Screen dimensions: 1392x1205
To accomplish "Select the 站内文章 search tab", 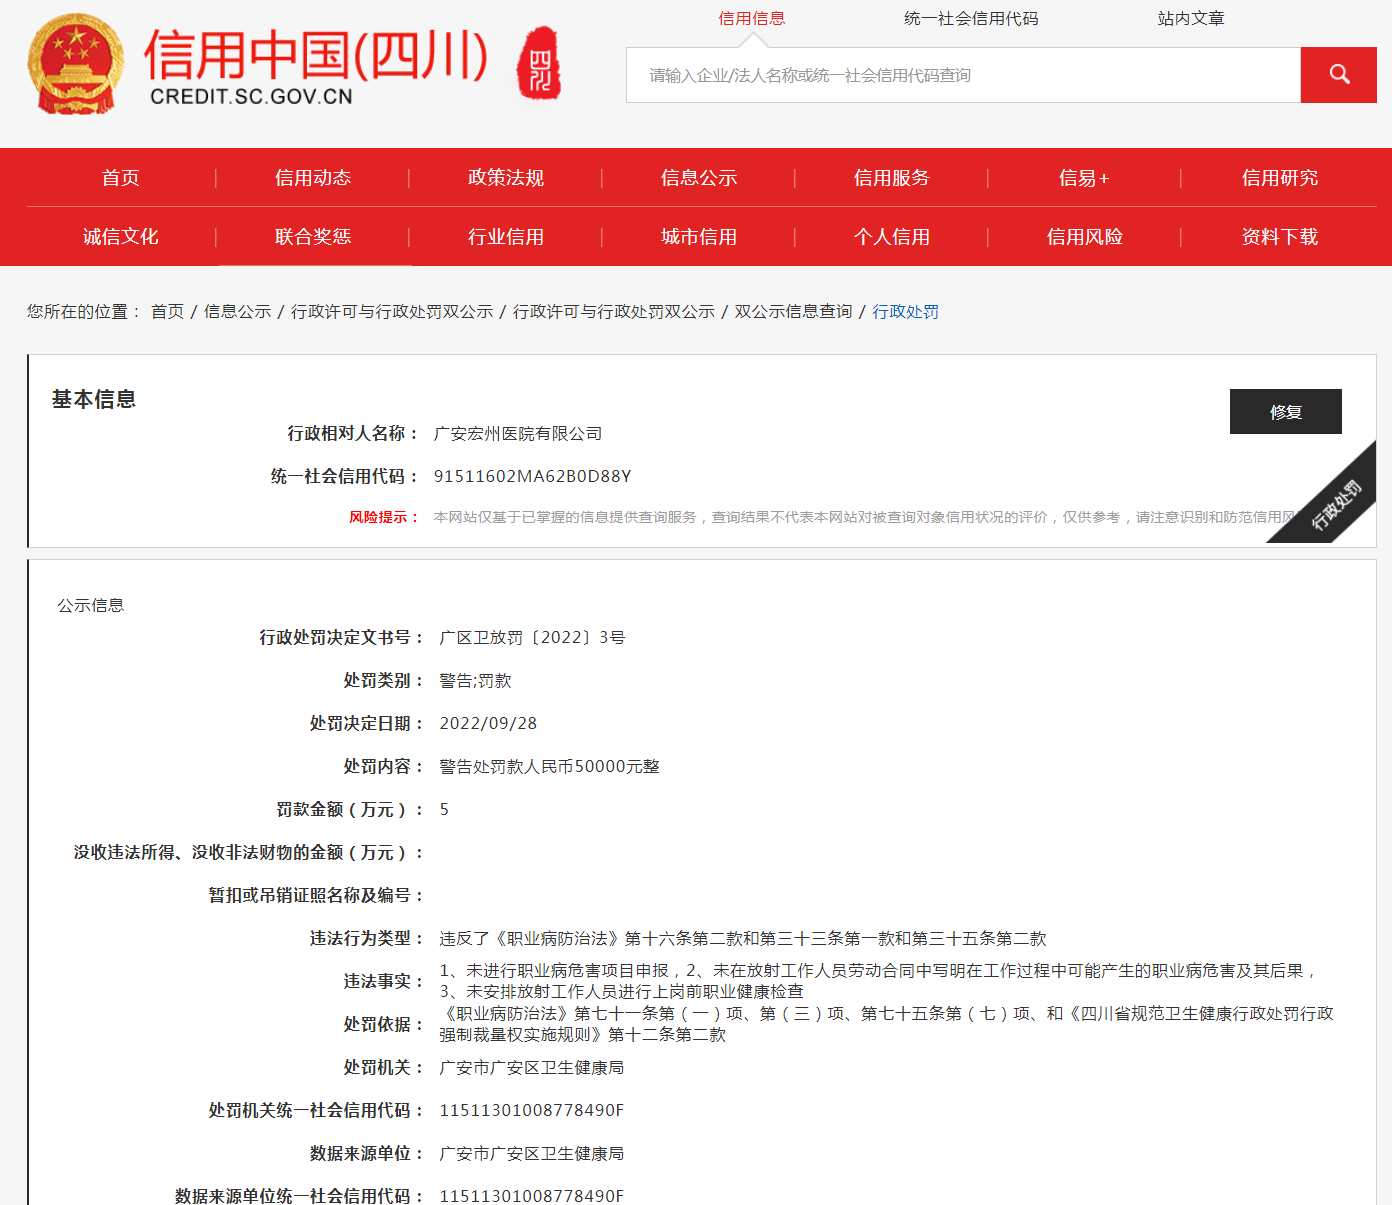I will (x=1191, y=18).
